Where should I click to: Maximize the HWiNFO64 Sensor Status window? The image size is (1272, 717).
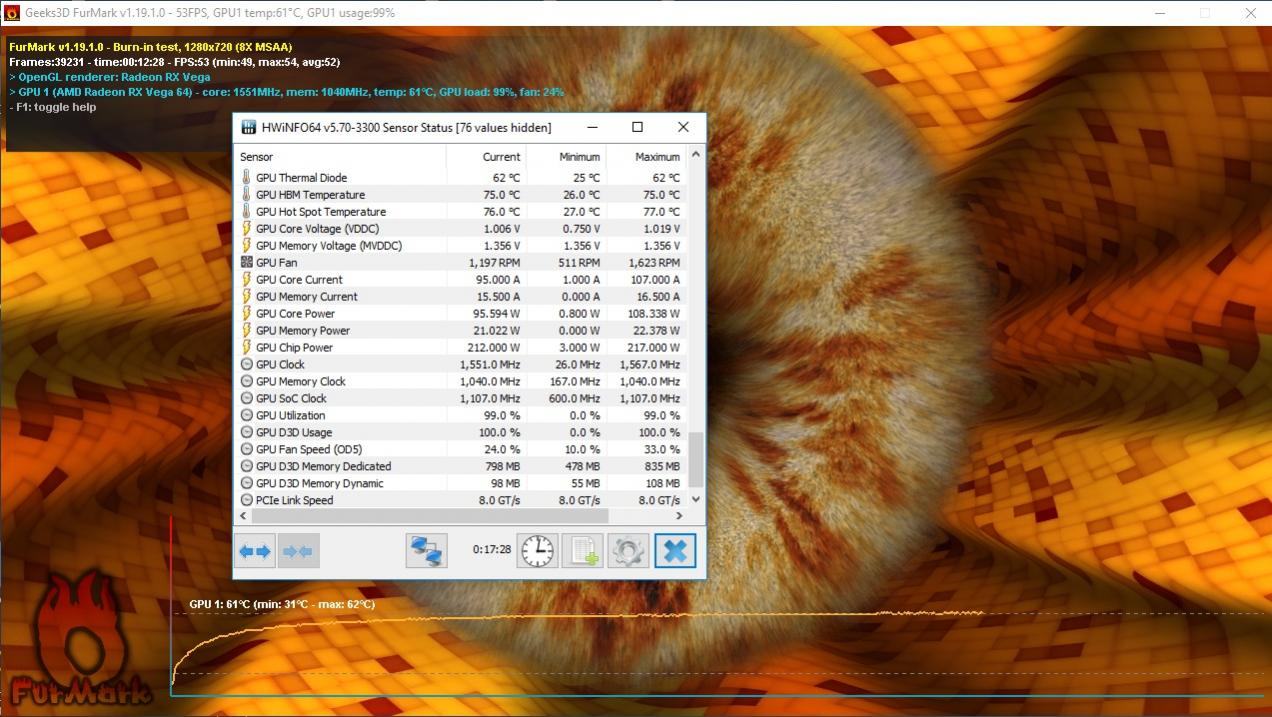click(637, 127)
